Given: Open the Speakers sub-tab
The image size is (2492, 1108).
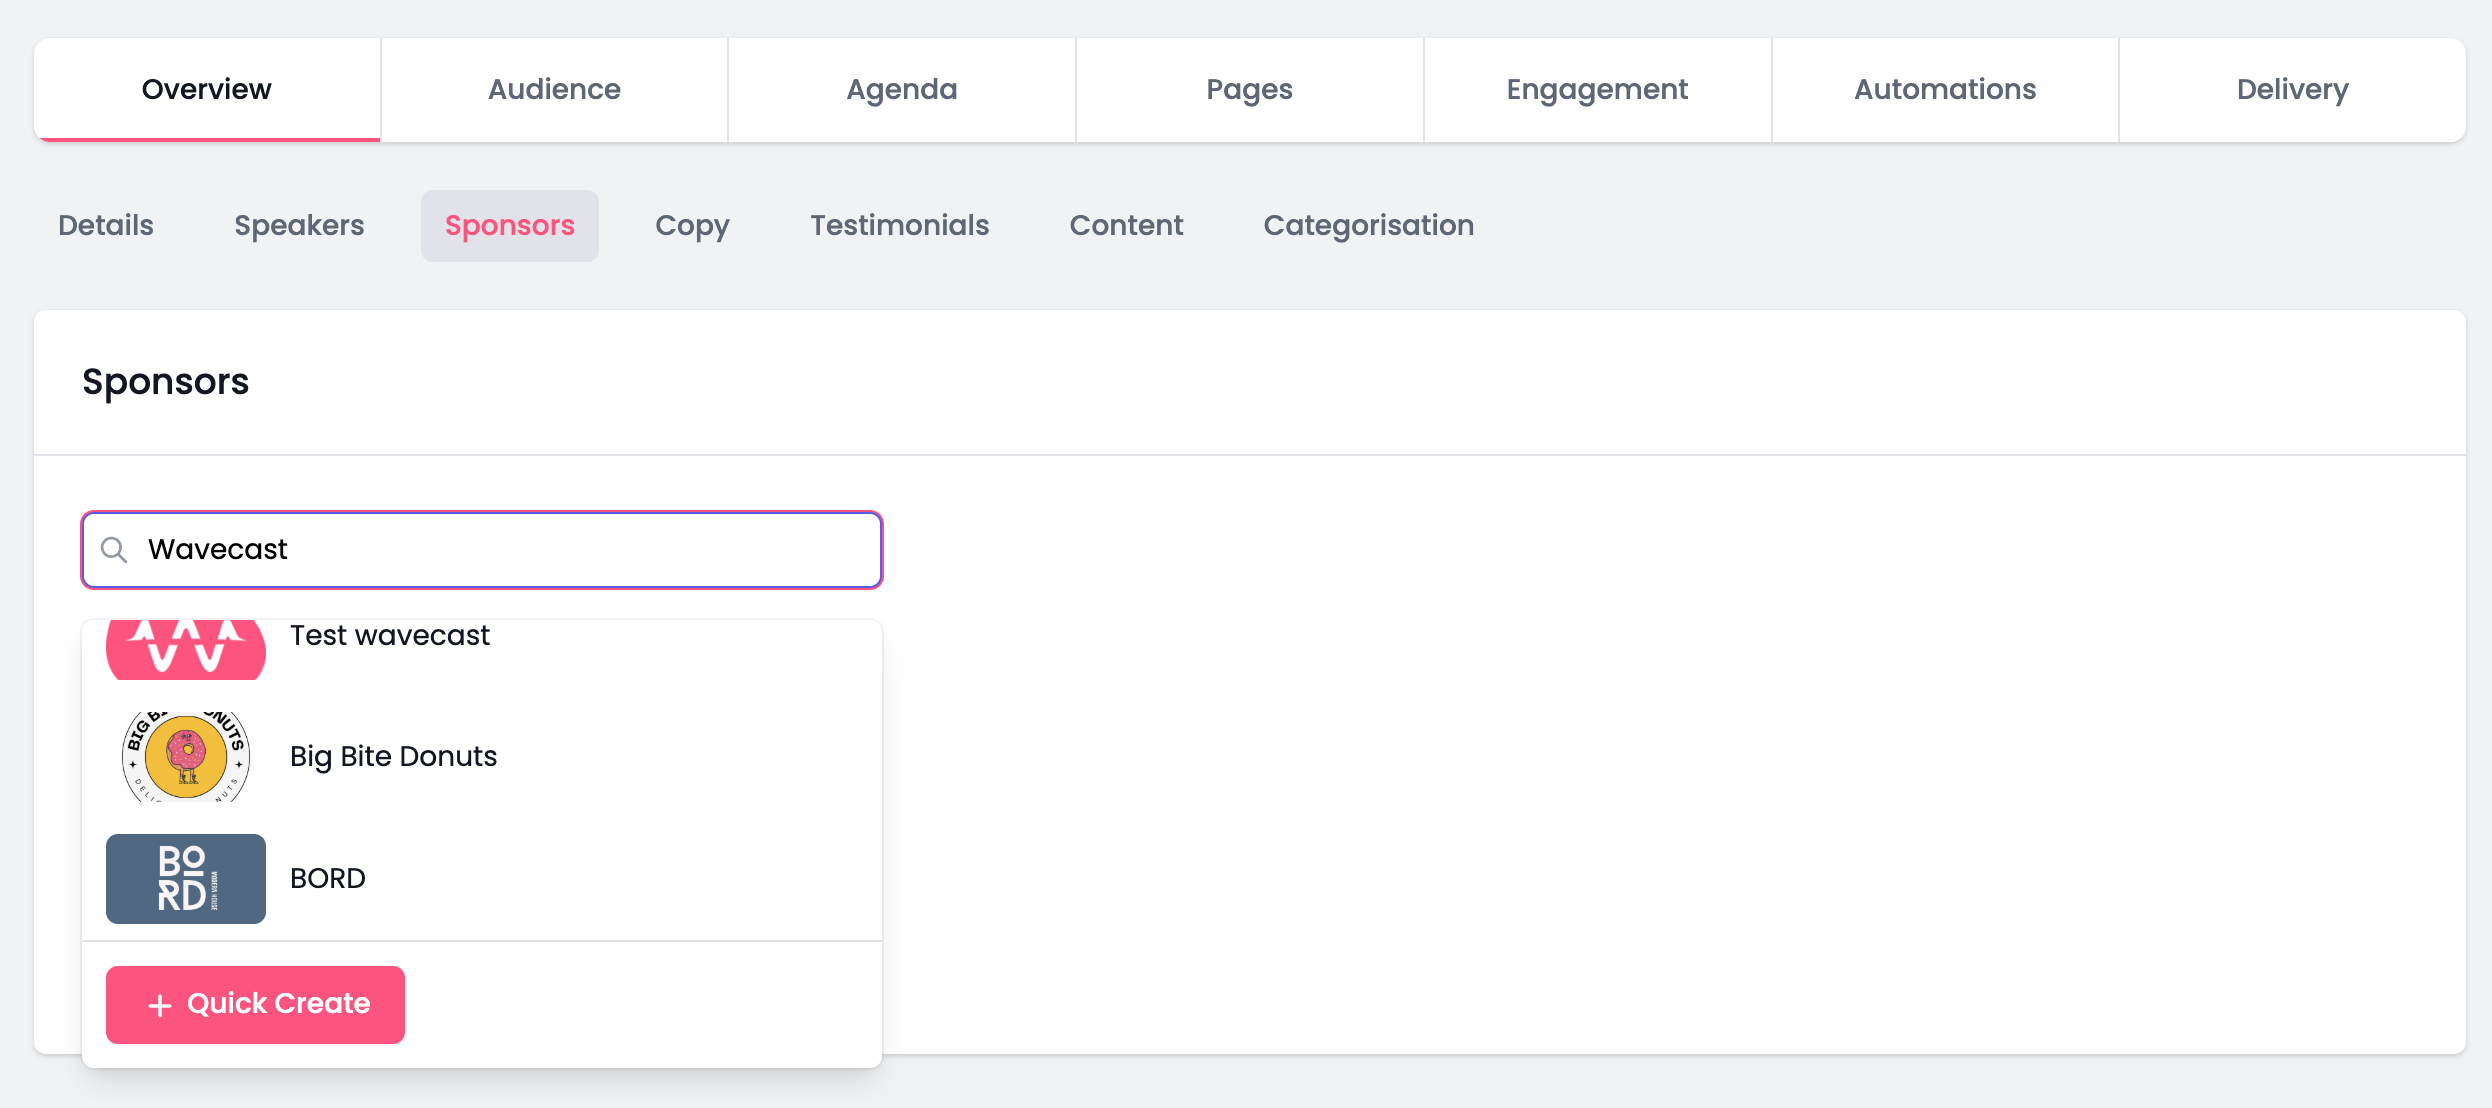Looking at the screenshot, I should (299, 226).
